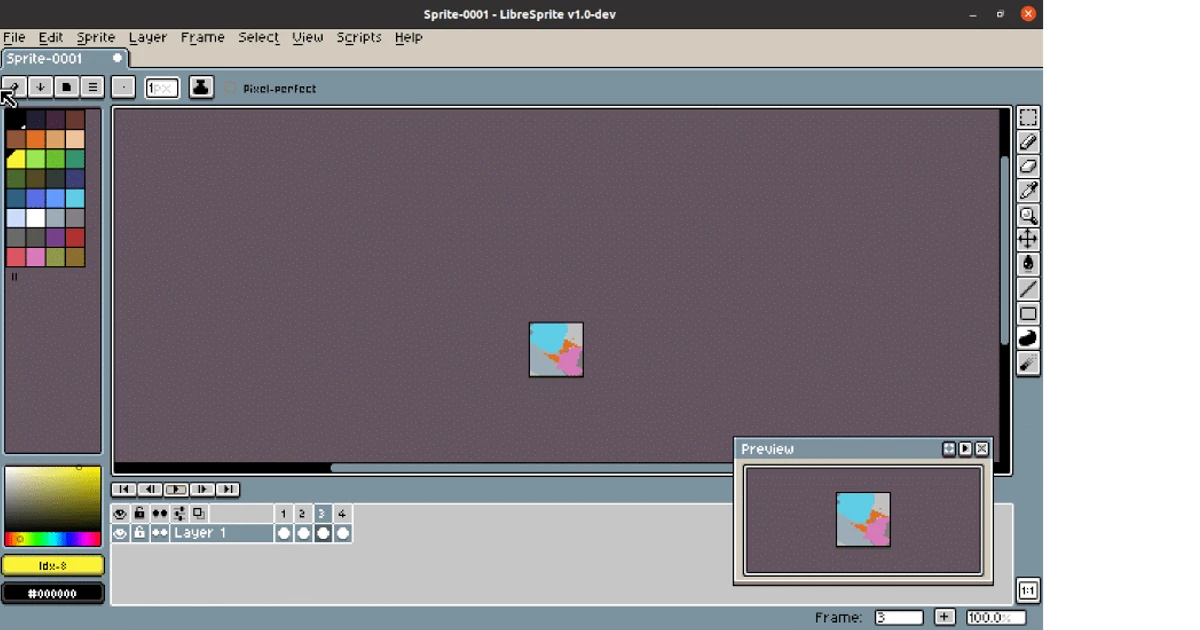Pick the white swatch in the palette
The image size is (1200, 630).
pos(36,218)
